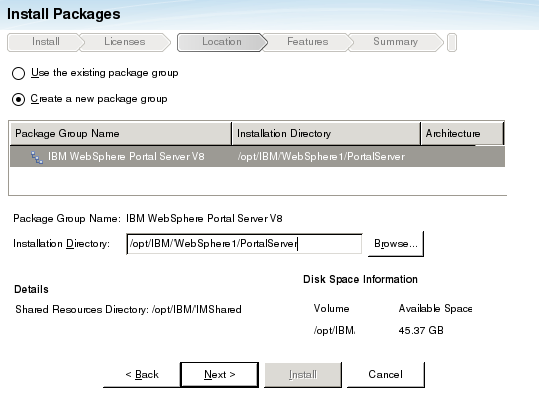Click the Browse... button
Viewport: 539px width, 408px height.
396,244
